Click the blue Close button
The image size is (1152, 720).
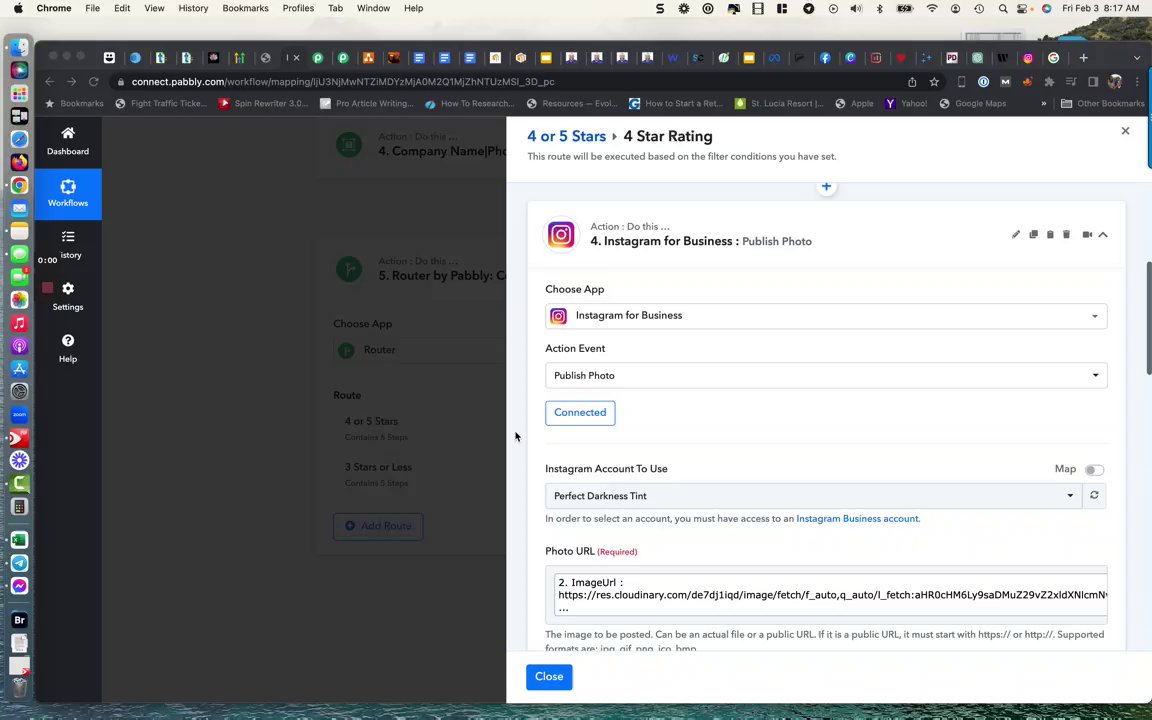pyautogui.click(x=549, y=677)
